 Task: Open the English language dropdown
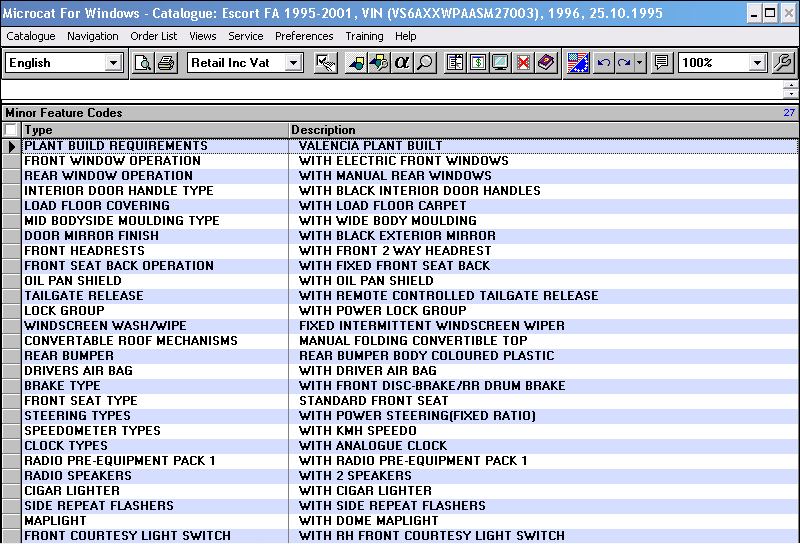coord(113,63)
